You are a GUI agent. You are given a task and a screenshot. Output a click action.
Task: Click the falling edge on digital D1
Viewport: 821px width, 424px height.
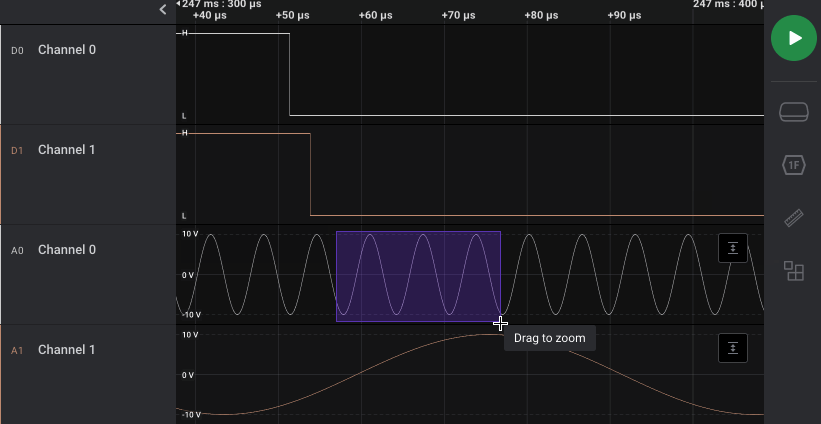pyautogui.click(x=311, y=175)
